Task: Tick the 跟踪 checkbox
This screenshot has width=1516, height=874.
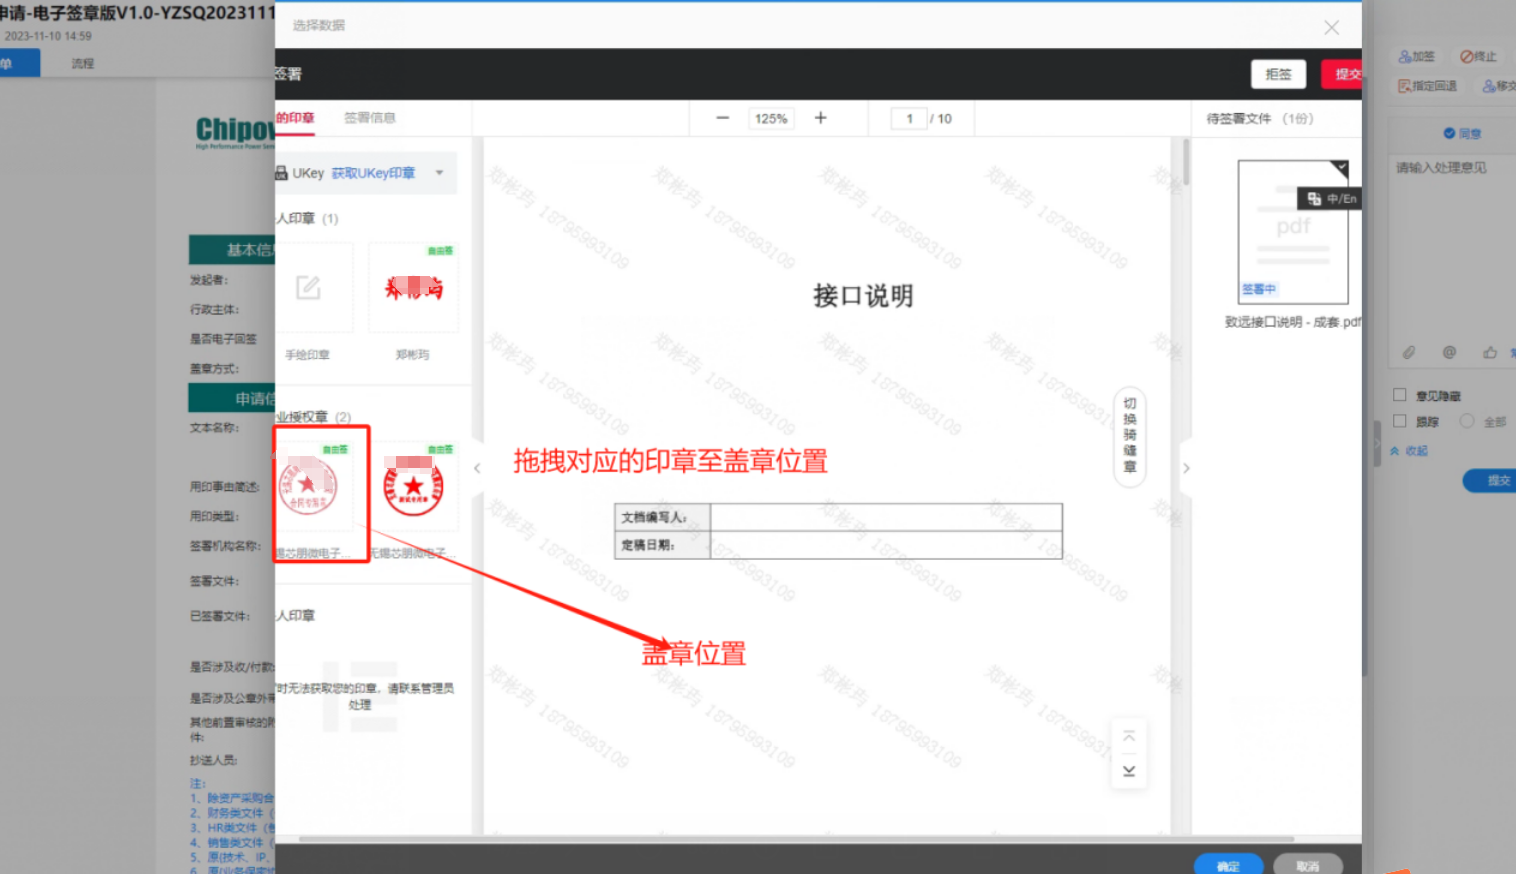Action: tap(1400, 421)
